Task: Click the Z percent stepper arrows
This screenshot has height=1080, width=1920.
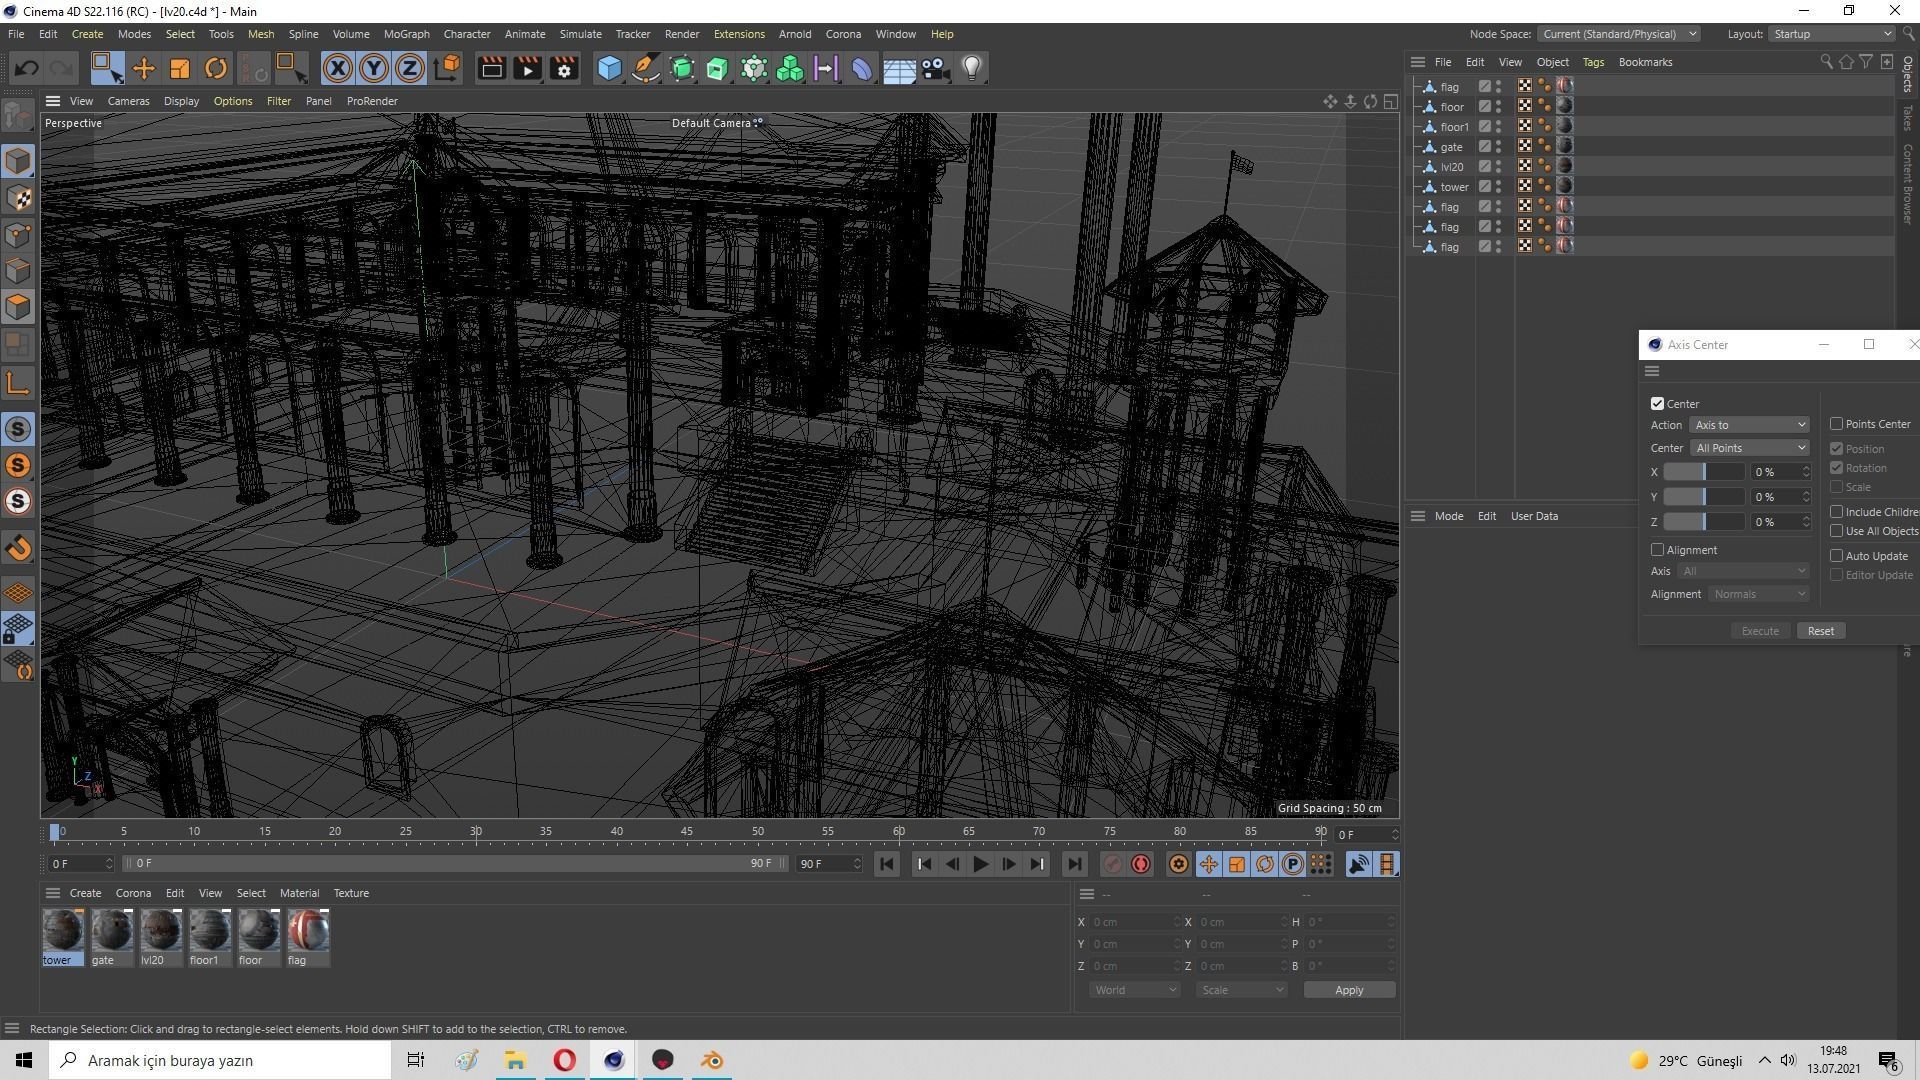Action: click(1806, 522)
